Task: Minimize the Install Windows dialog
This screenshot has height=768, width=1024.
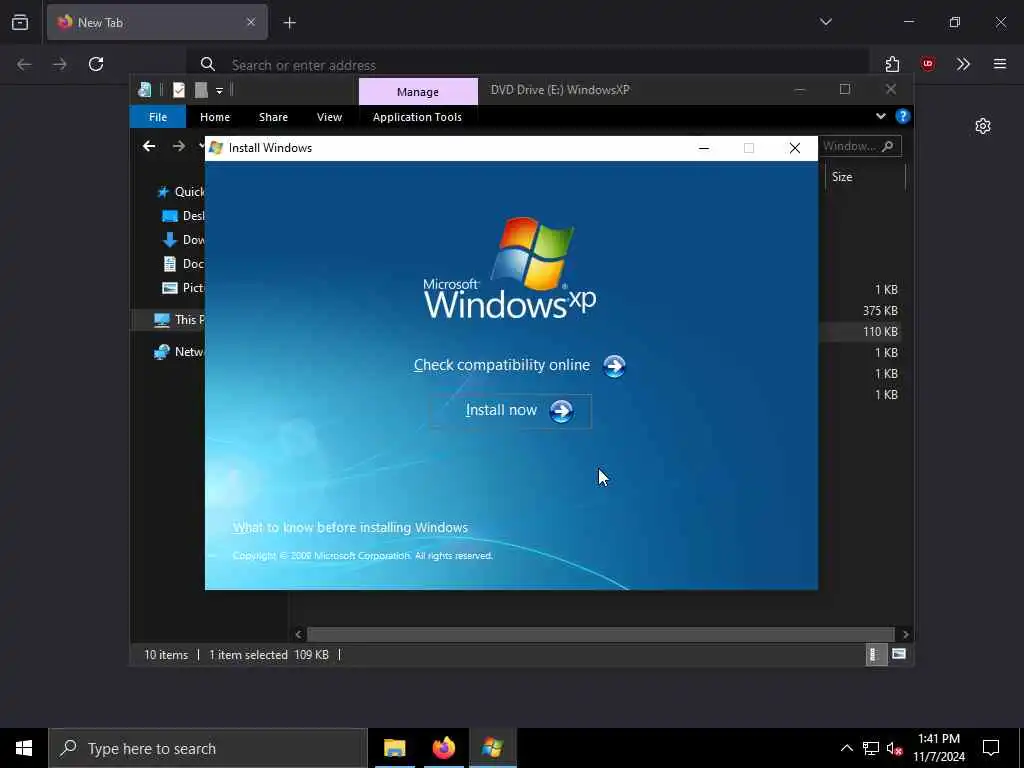Action: click(704, 148)
